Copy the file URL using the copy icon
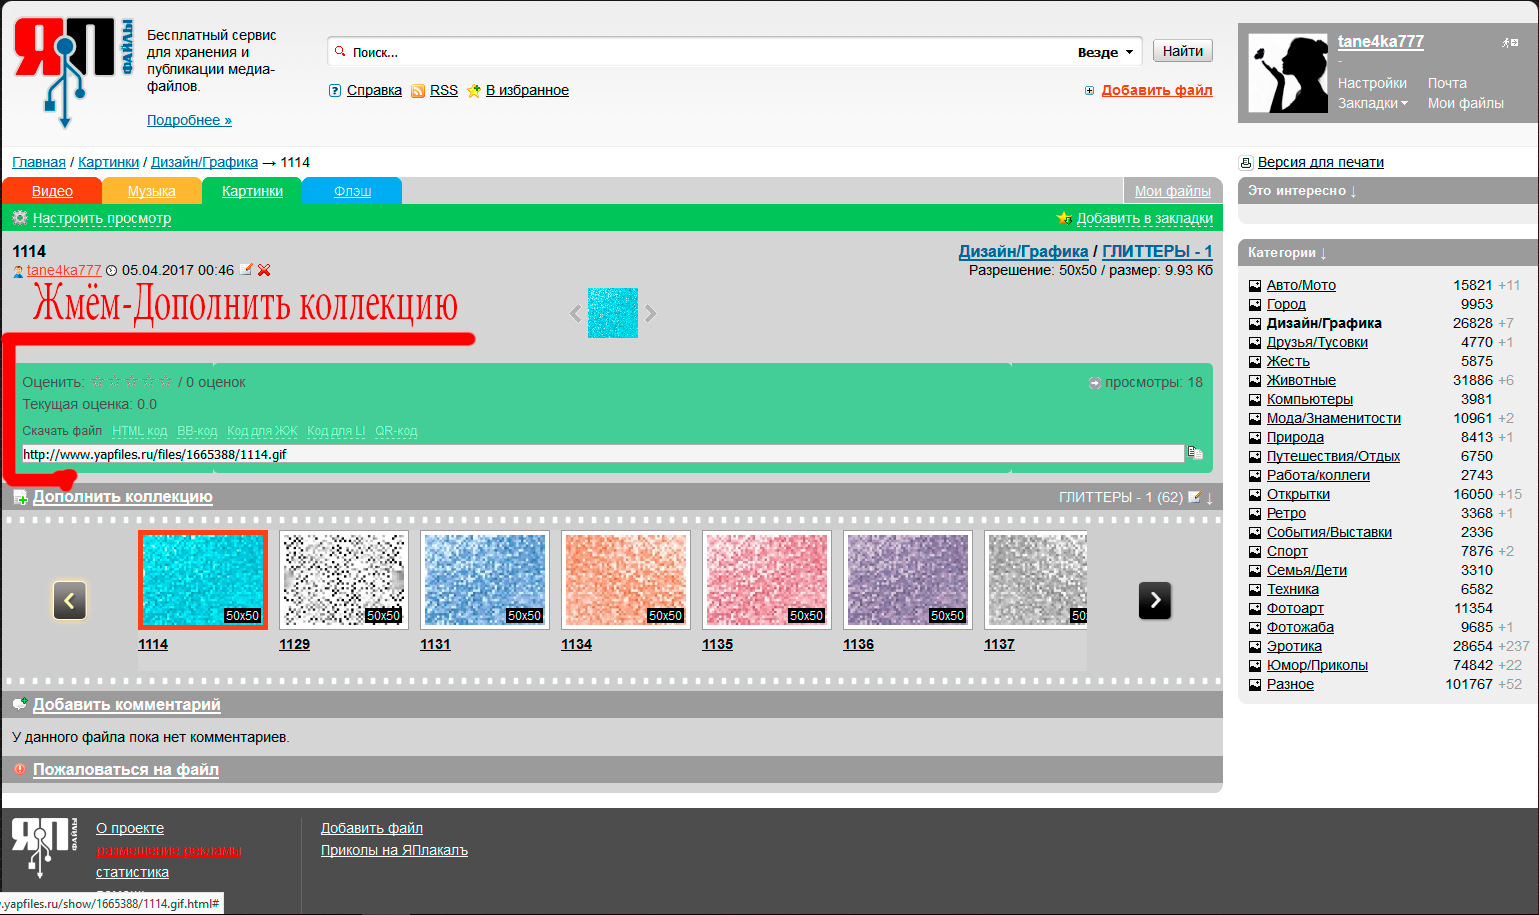 pyautogui.click(x=1194, y=453)
